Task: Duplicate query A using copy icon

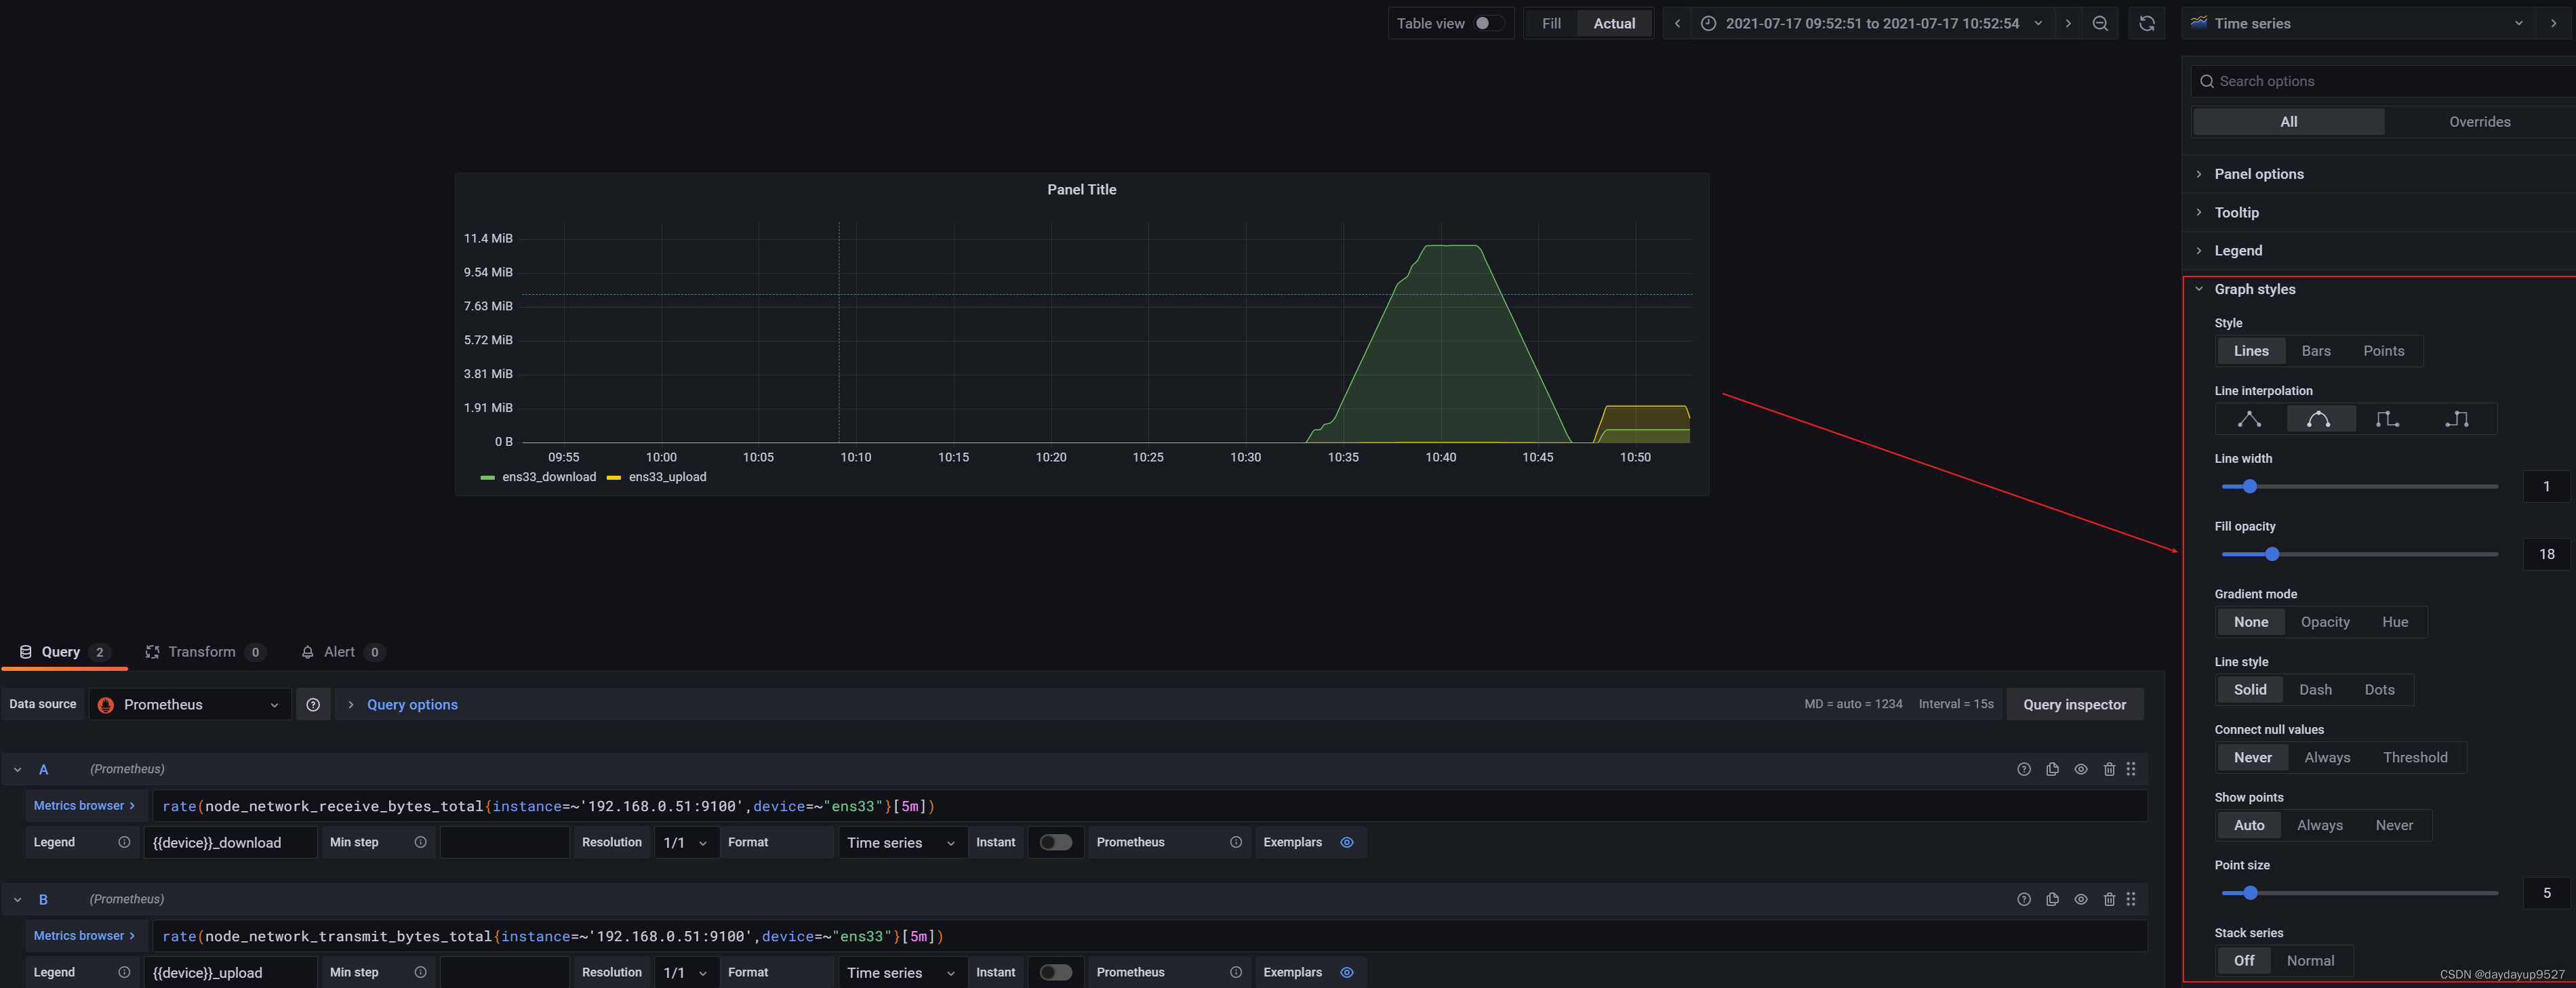Action: [x=2052, y=769]
